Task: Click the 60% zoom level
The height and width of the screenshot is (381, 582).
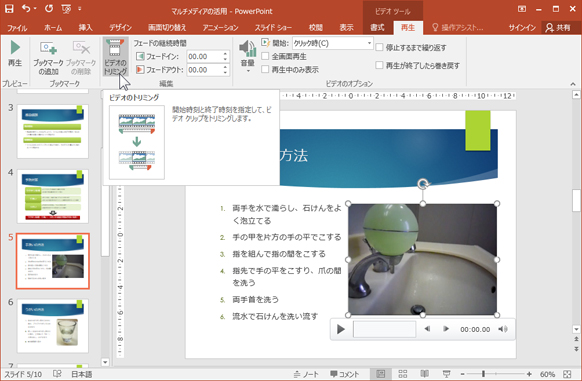Action: coord(547,374)
